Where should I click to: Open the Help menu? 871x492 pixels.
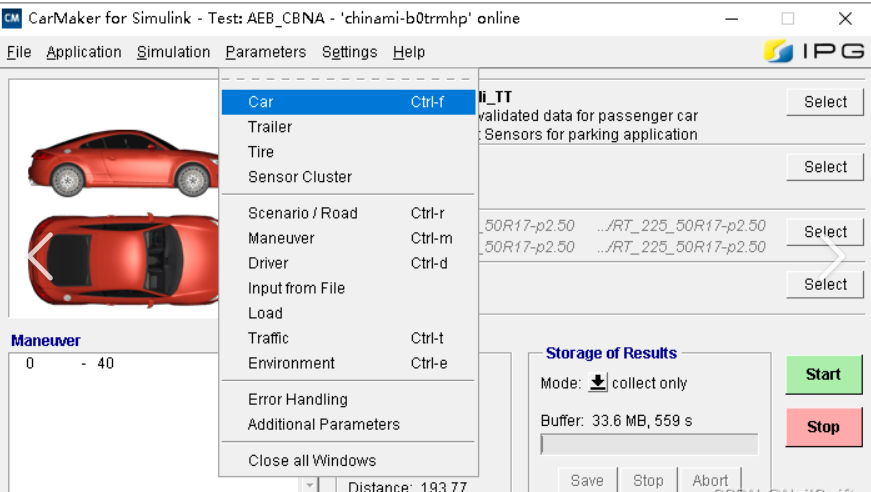pyautogui.click(x=409, y=52)
